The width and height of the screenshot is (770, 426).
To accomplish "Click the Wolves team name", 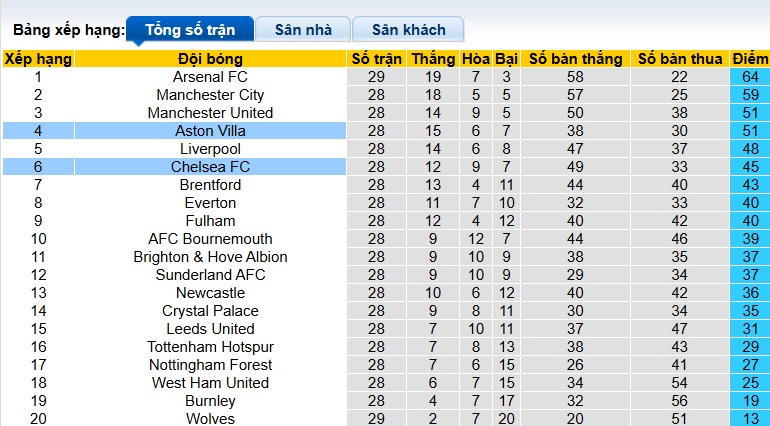I will [x=210, y=418].
